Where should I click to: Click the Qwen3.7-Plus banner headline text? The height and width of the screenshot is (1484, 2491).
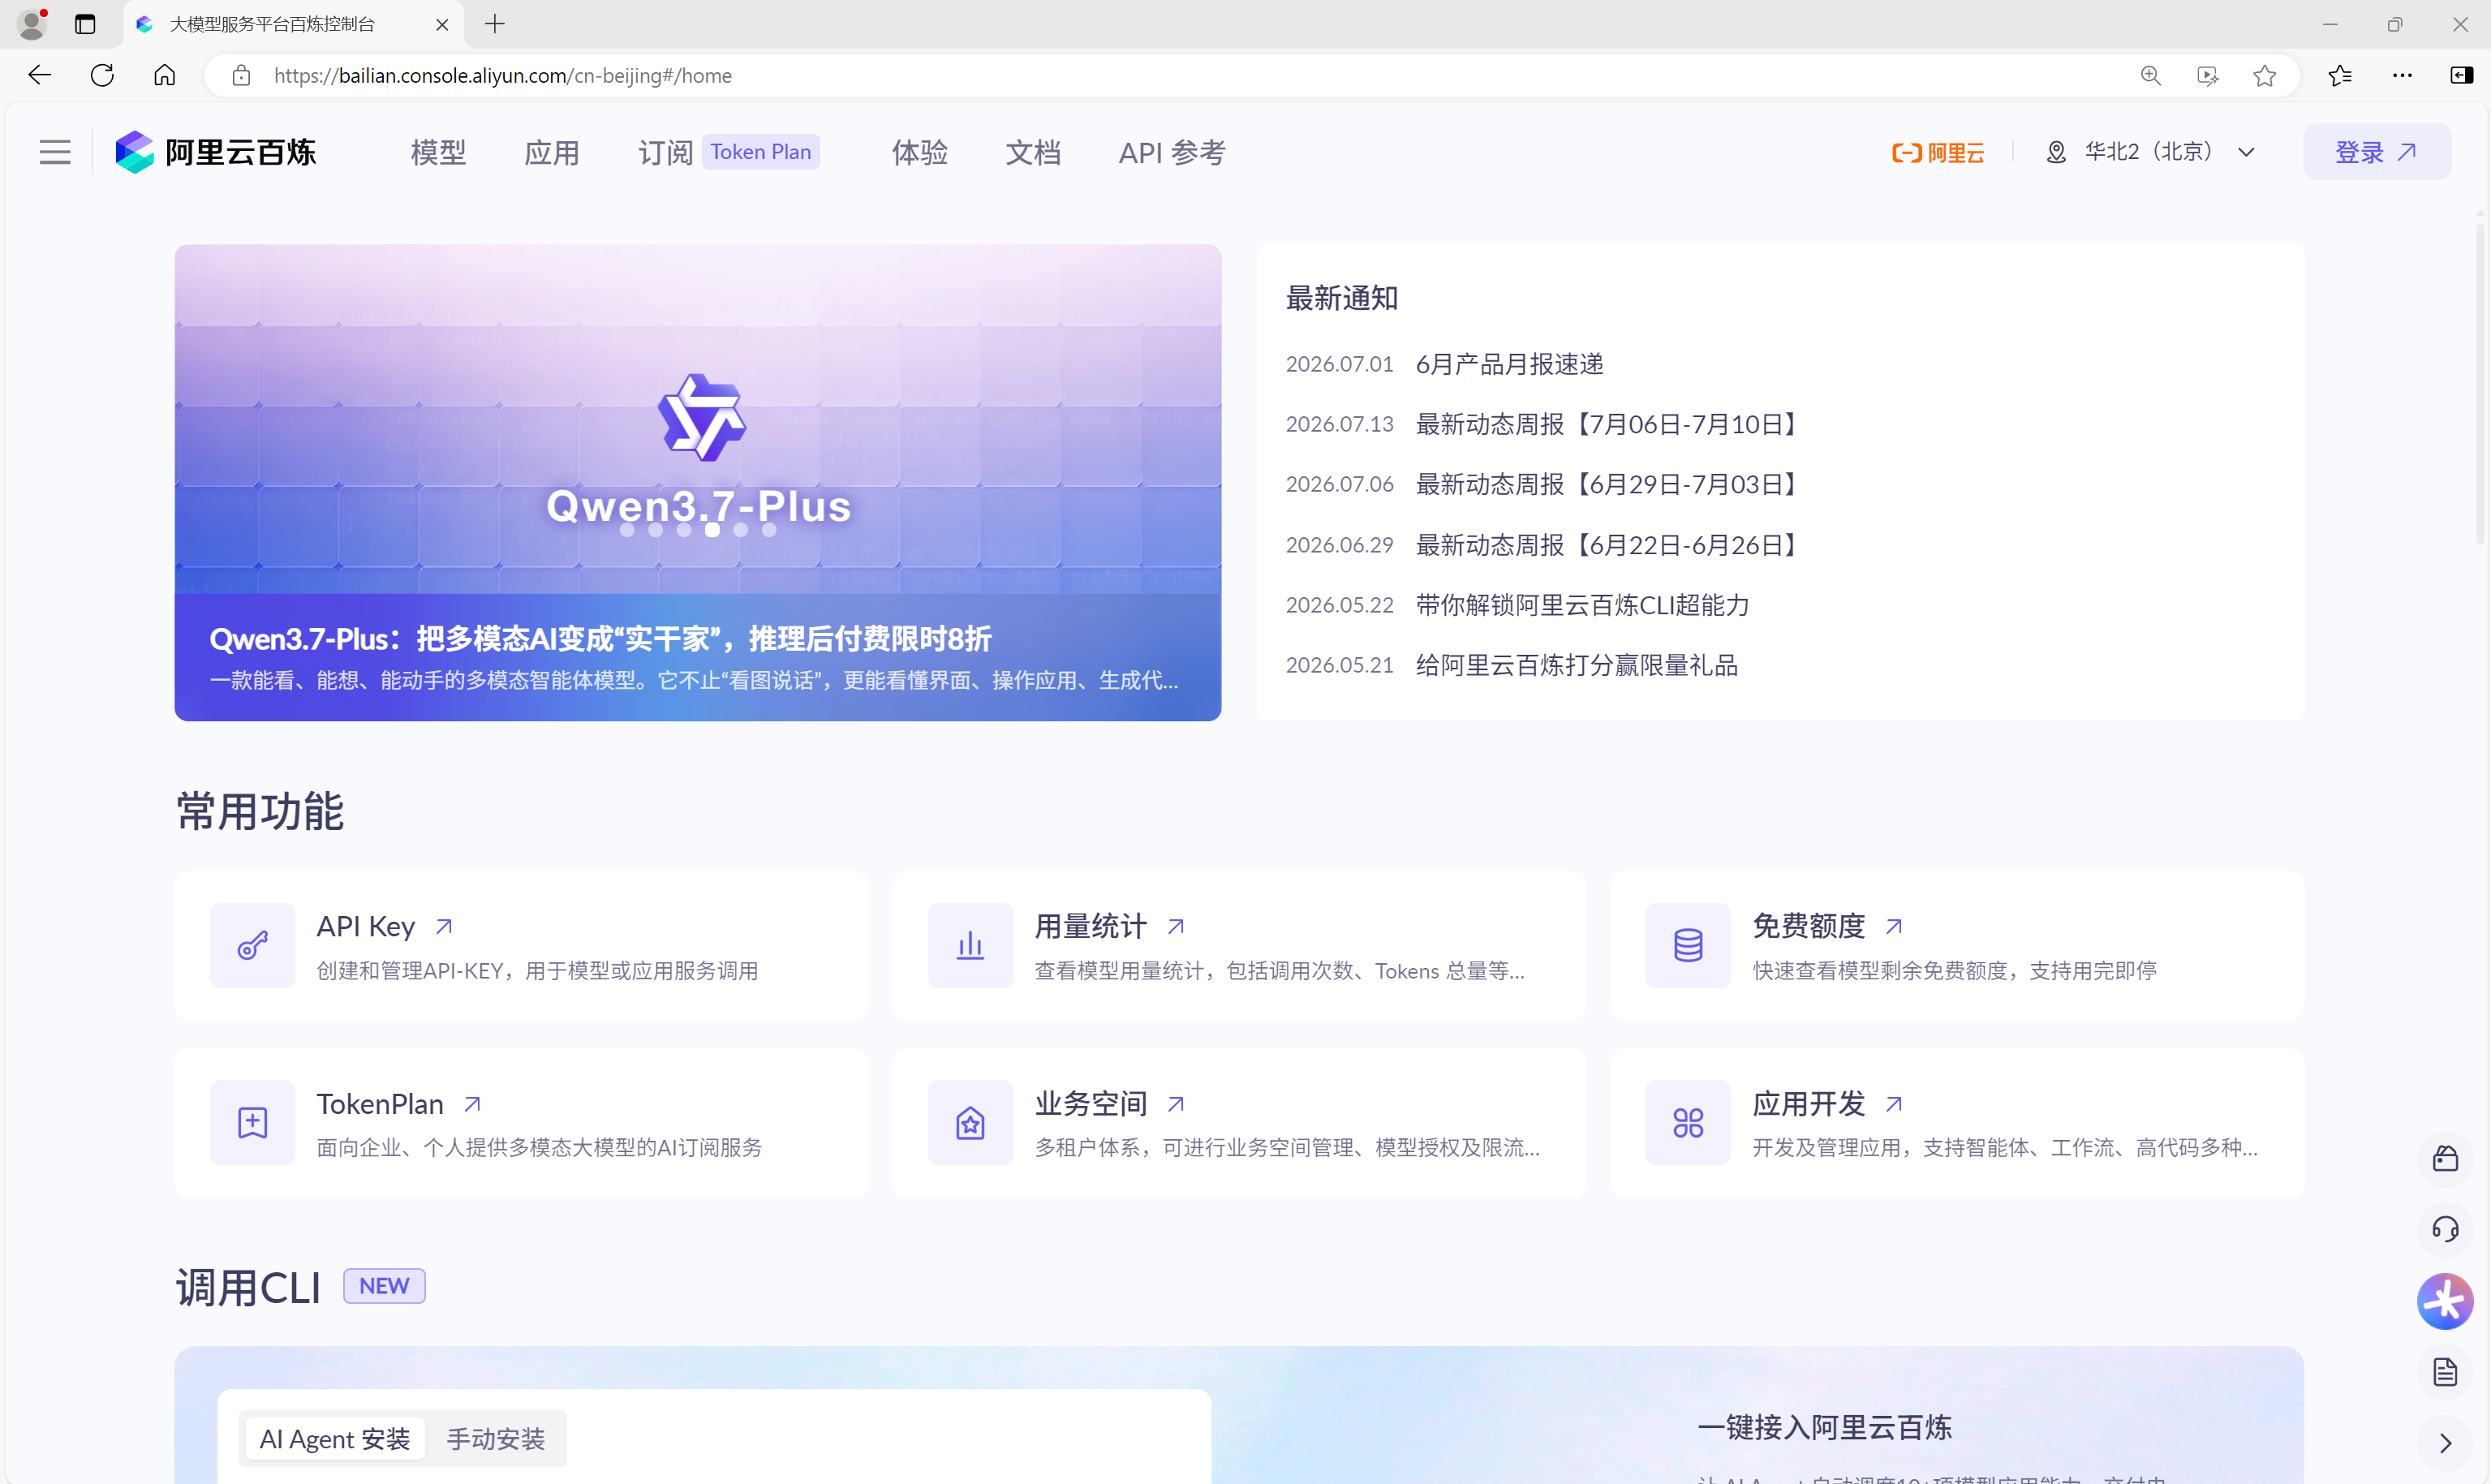(600, 639)
